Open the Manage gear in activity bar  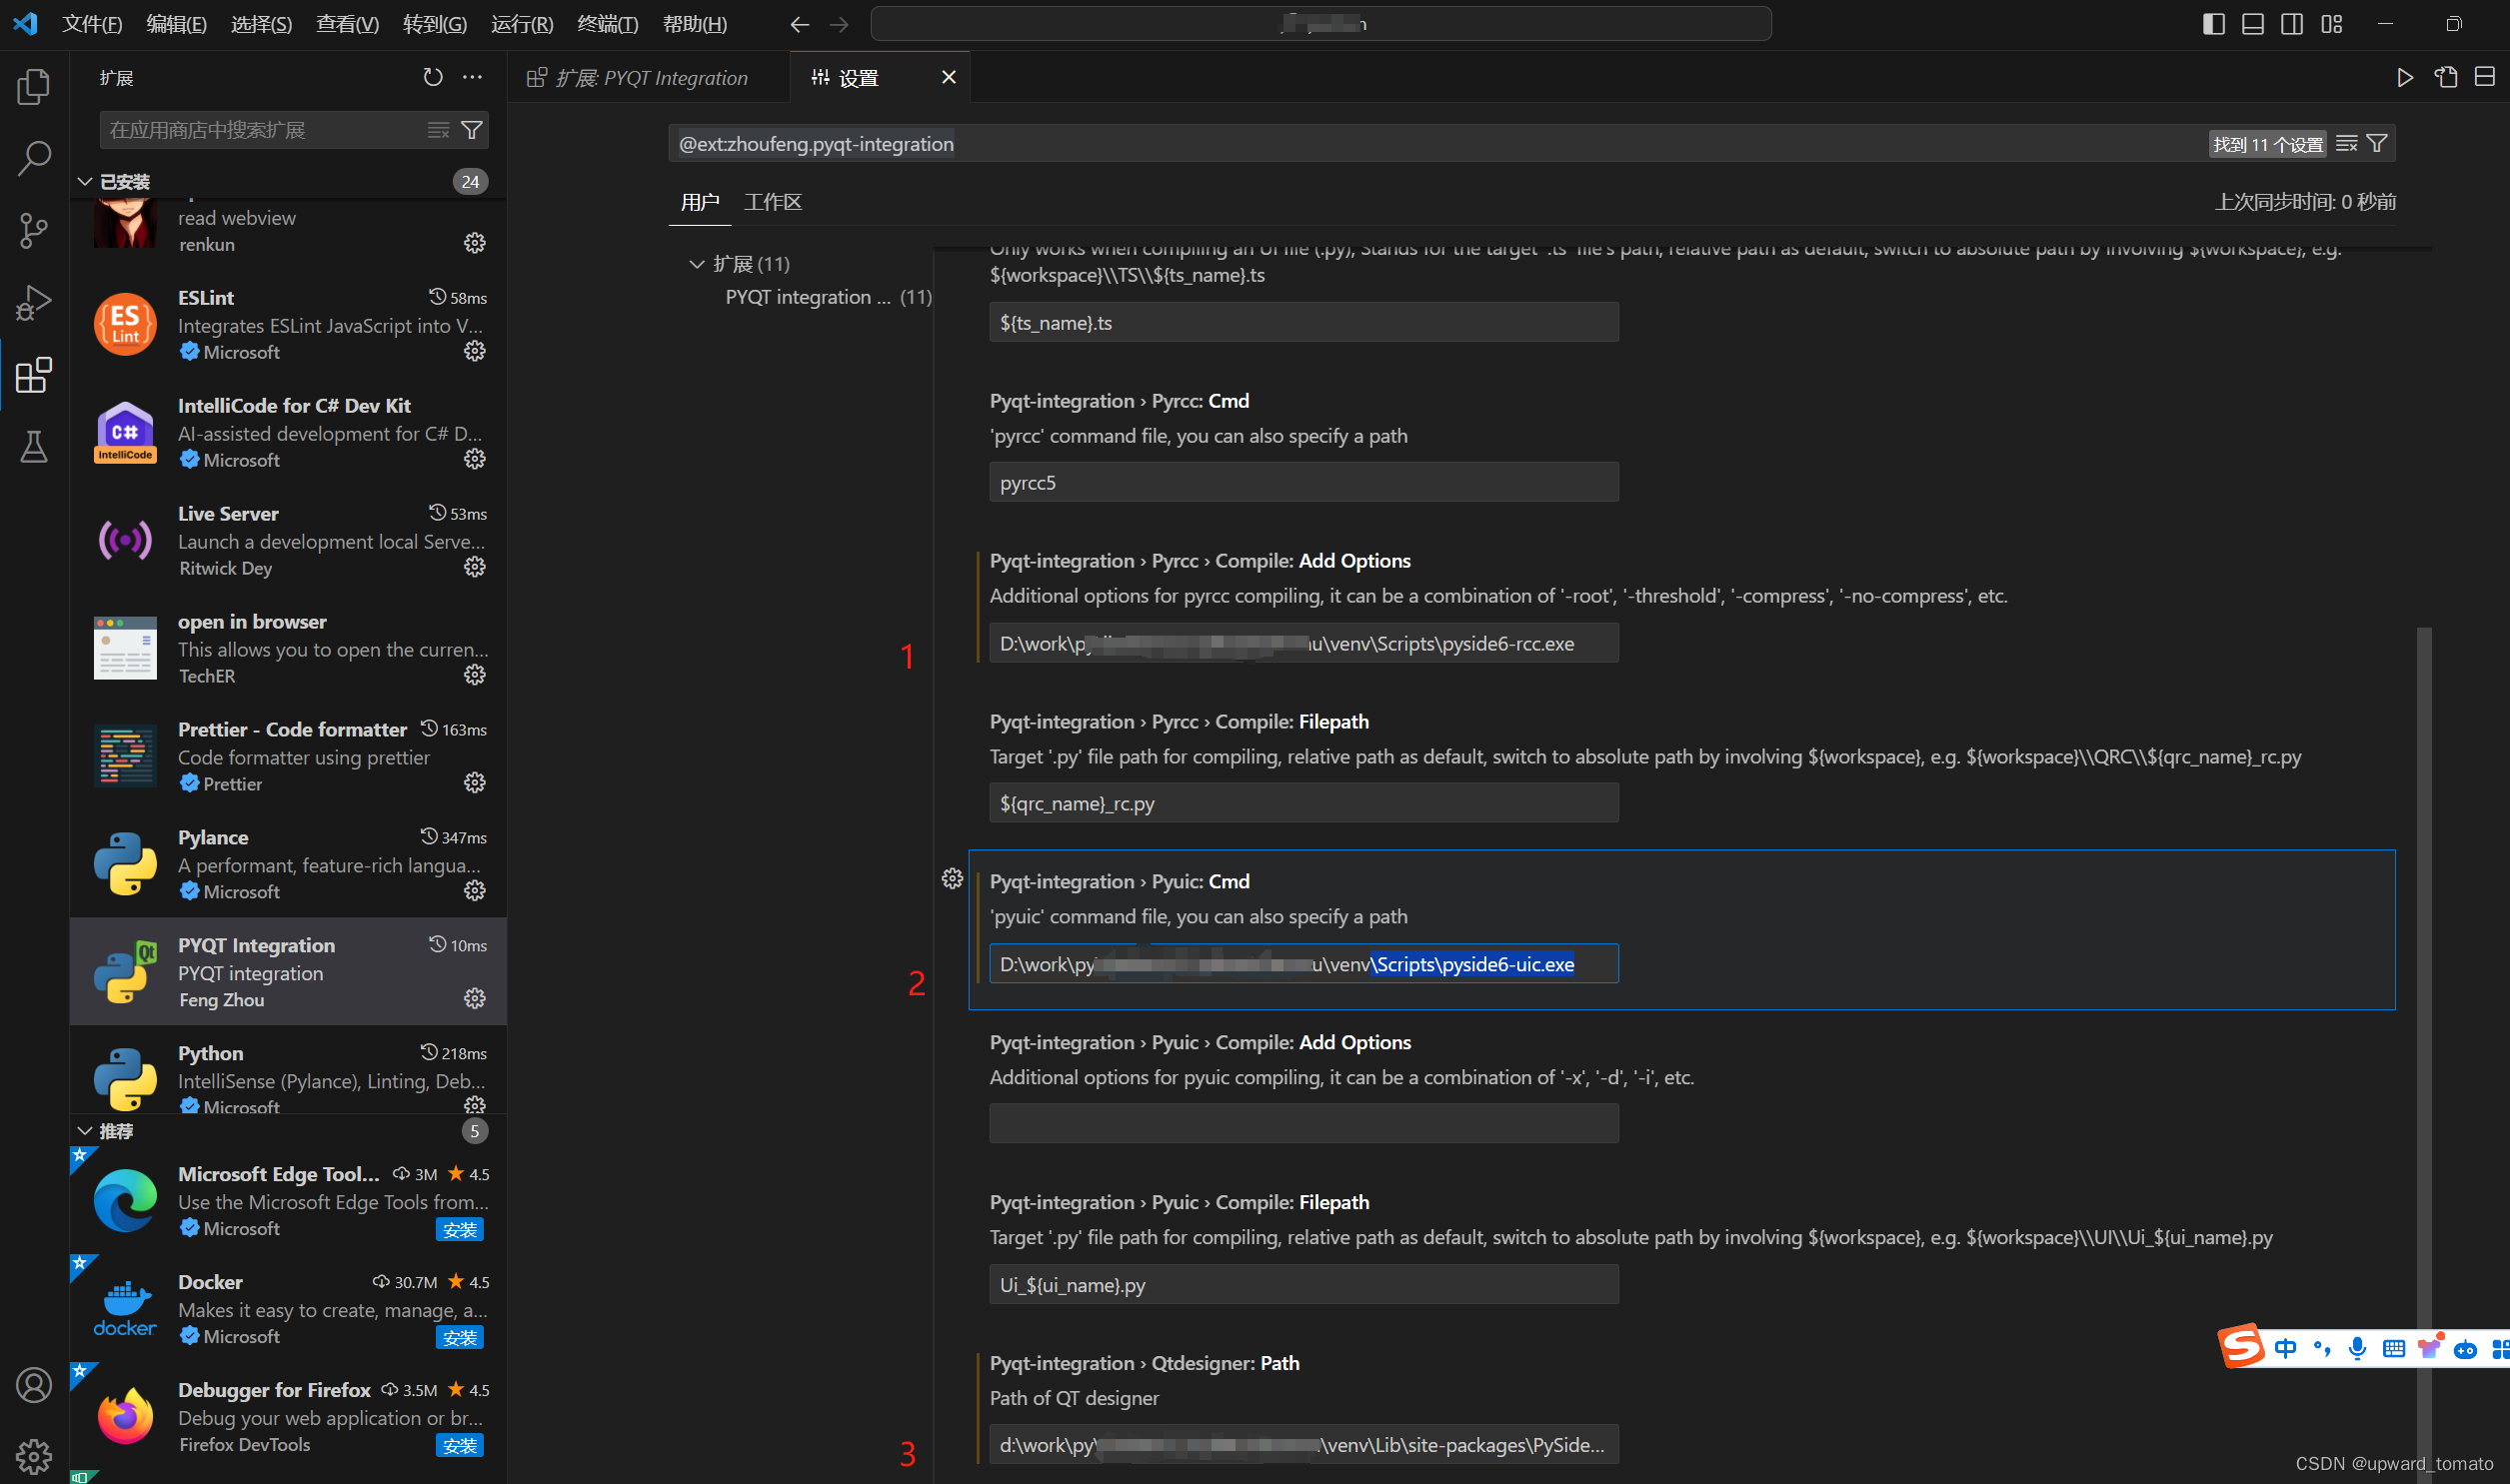[34, 1456]
